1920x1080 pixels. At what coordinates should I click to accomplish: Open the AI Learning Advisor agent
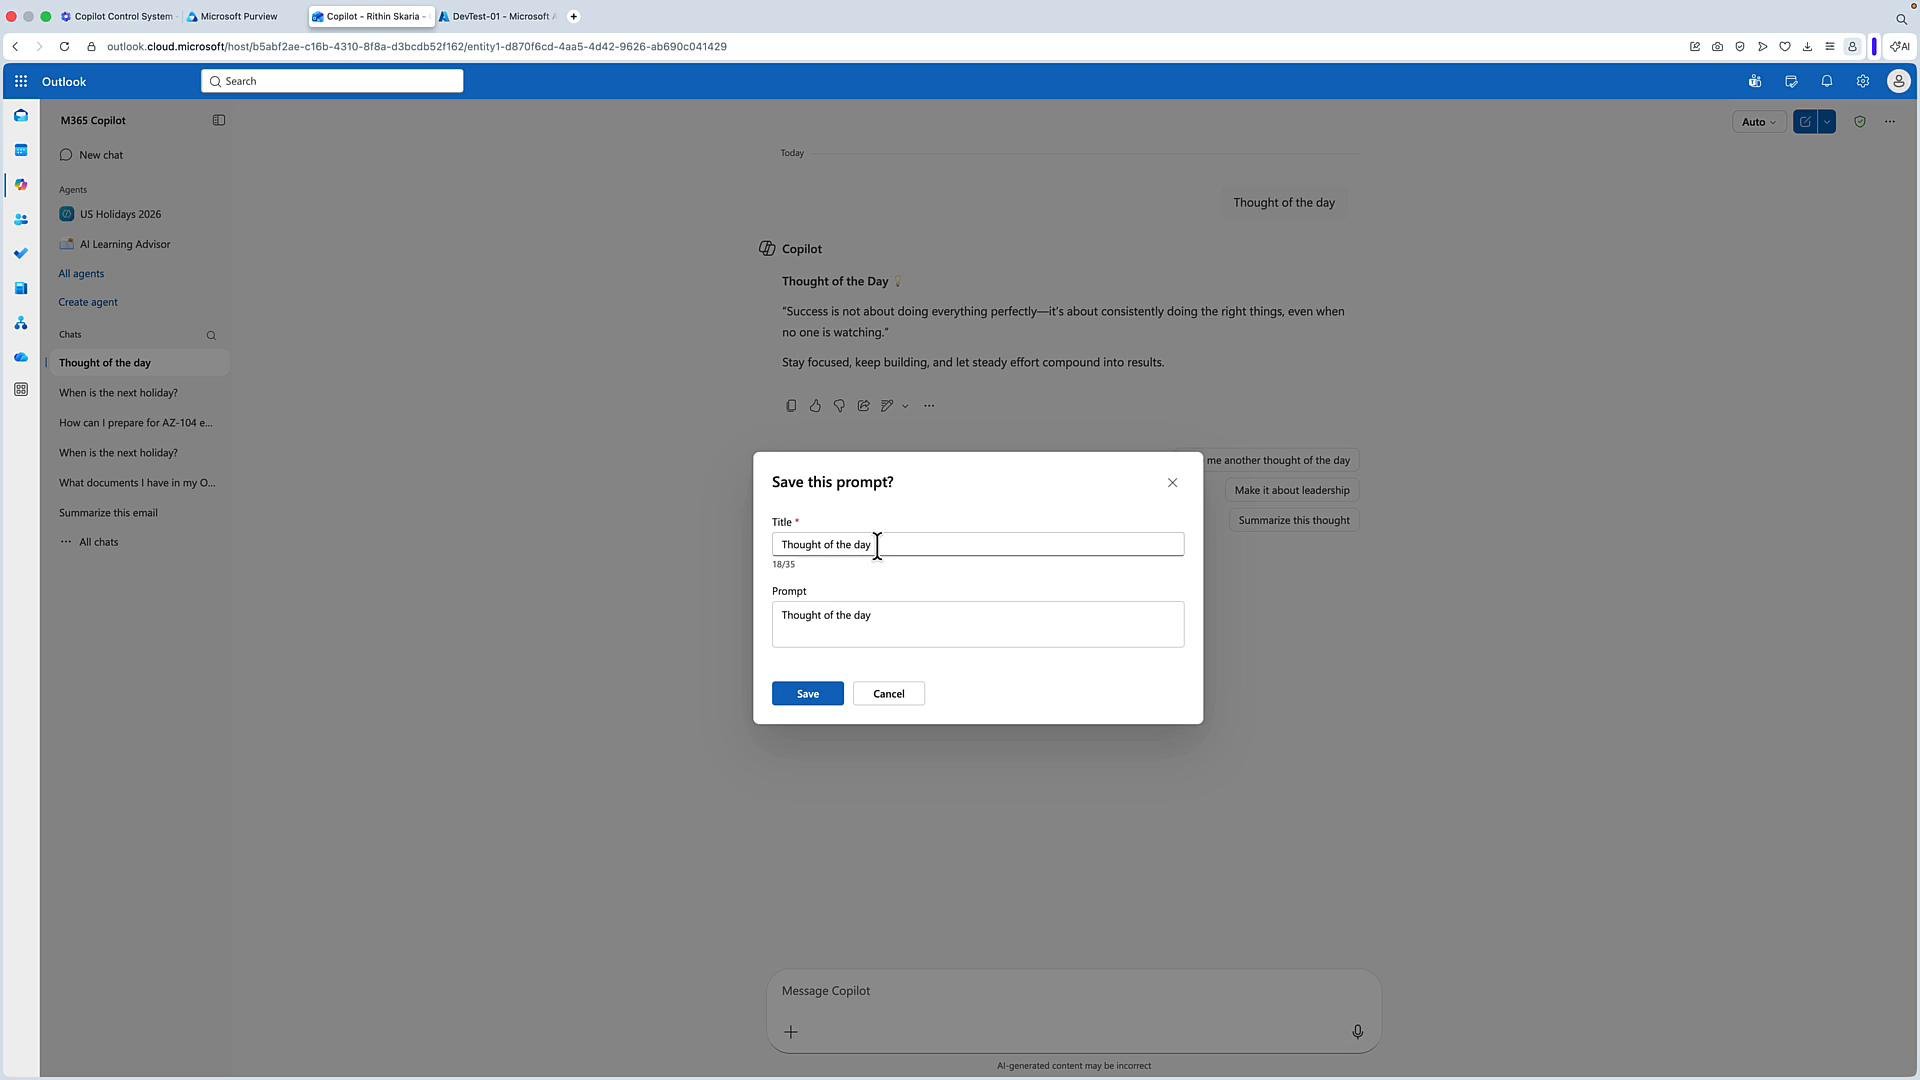tap(125, 244)
